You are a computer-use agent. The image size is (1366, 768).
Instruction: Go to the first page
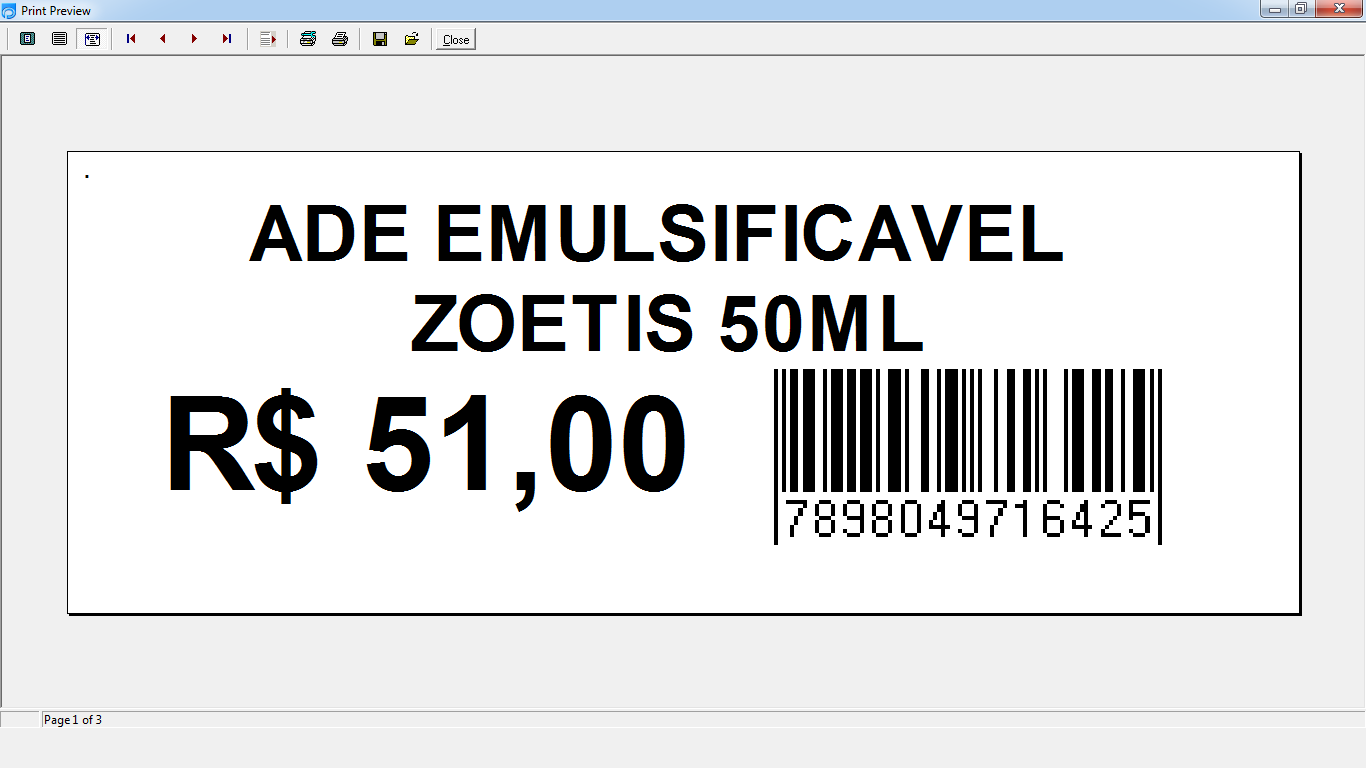point(131,39)
